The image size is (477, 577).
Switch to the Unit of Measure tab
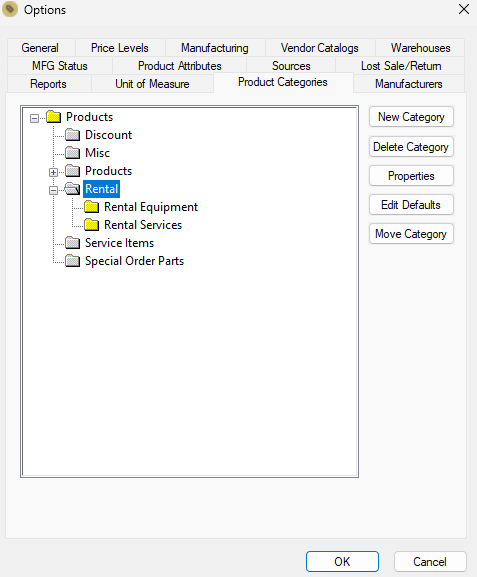pos(152,84)
